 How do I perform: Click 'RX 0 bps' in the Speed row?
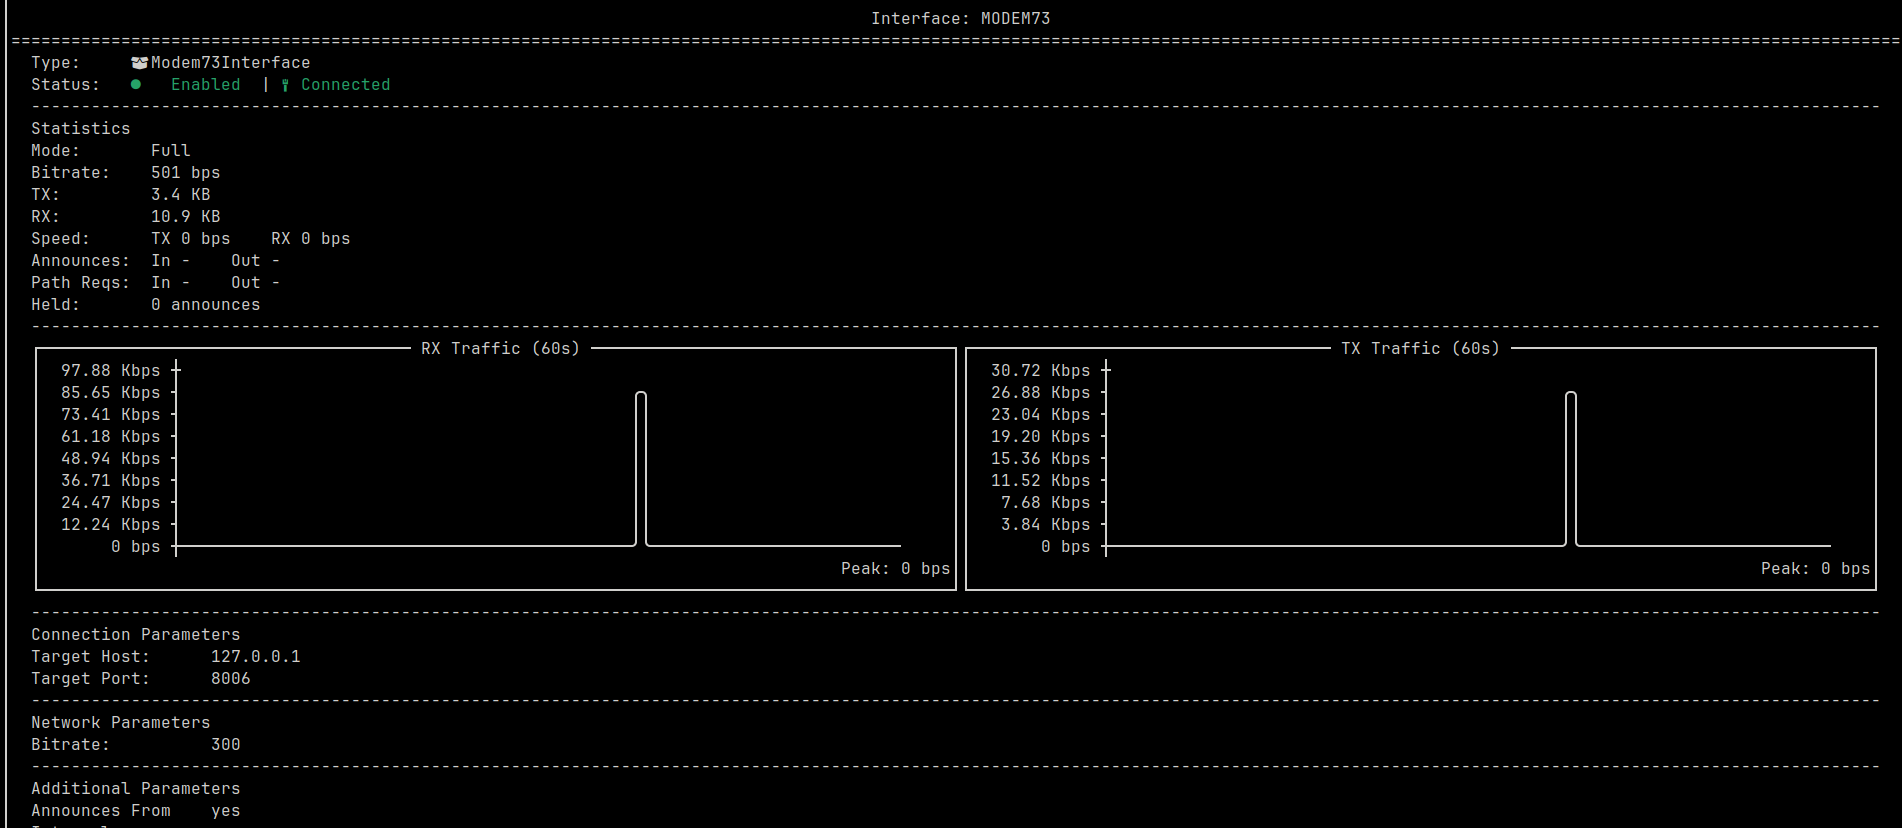(x=311, y=239)
